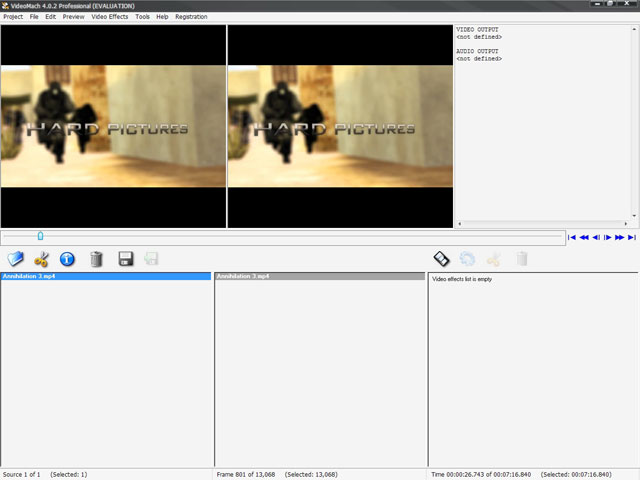Close the VideoMach window

pos(627,4)
